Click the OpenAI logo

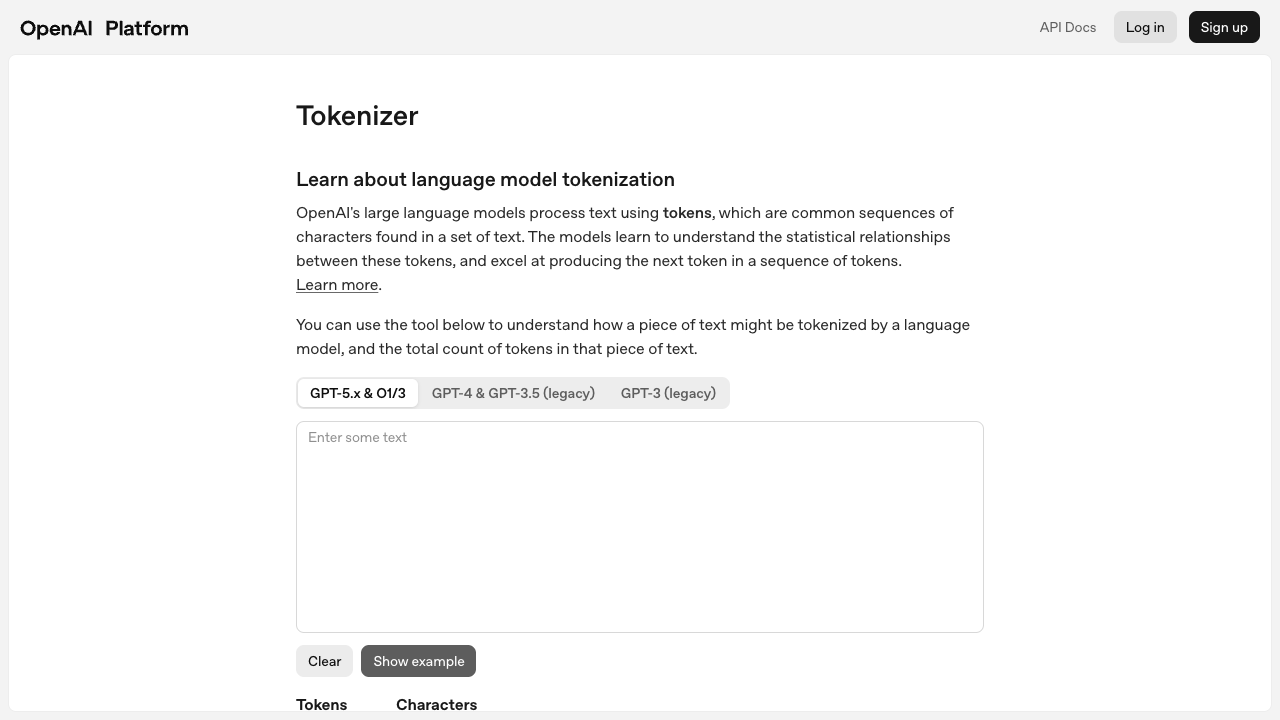[x=56, y=28]
